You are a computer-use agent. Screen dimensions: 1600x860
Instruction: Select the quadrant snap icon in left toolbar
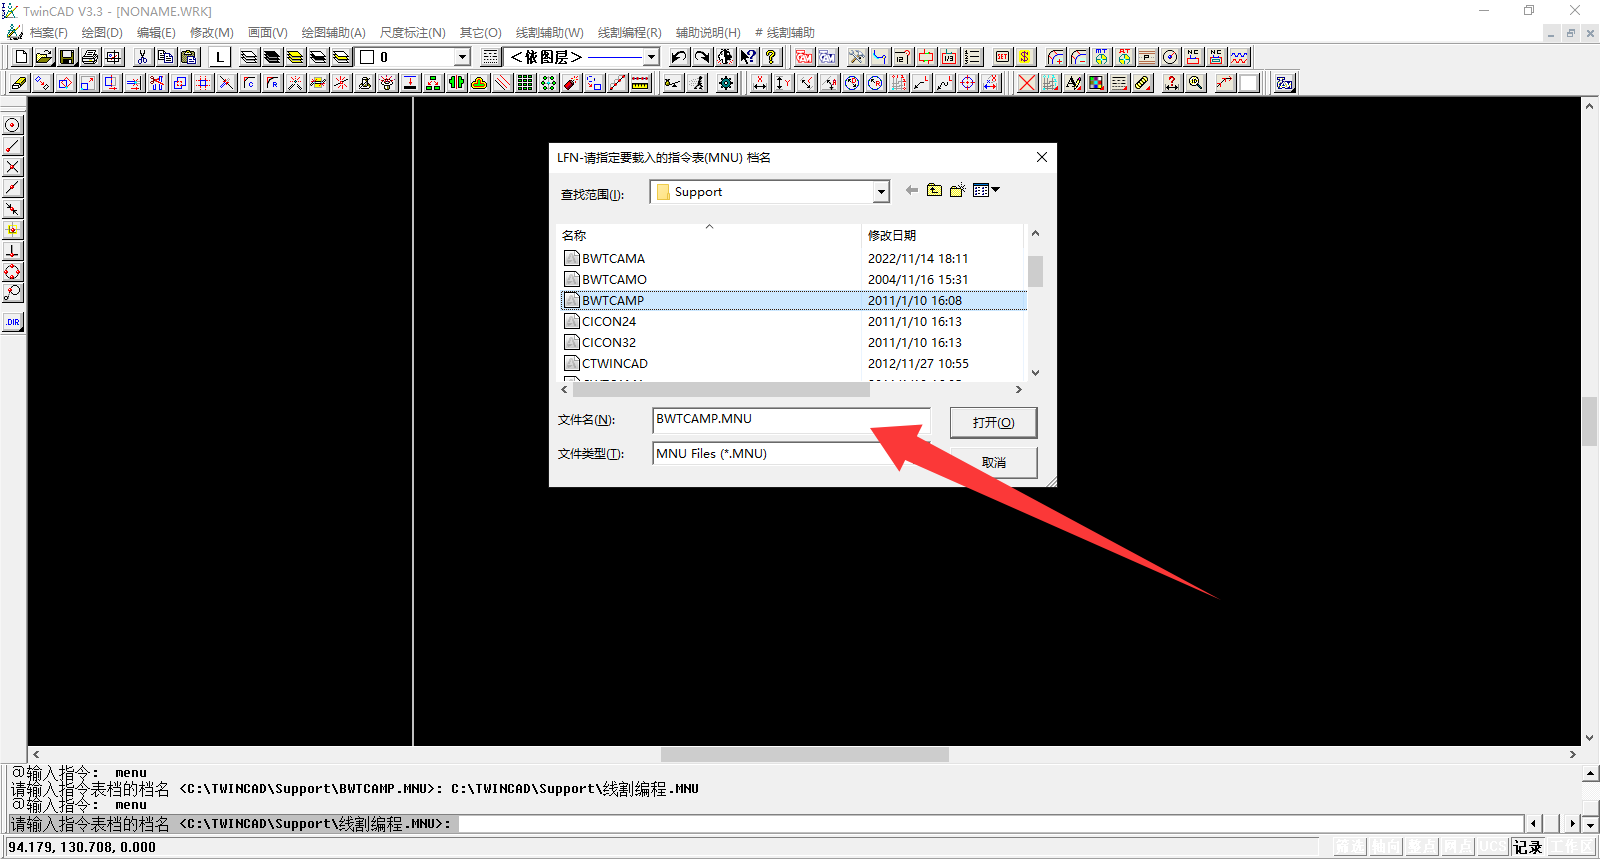[12, 272]
